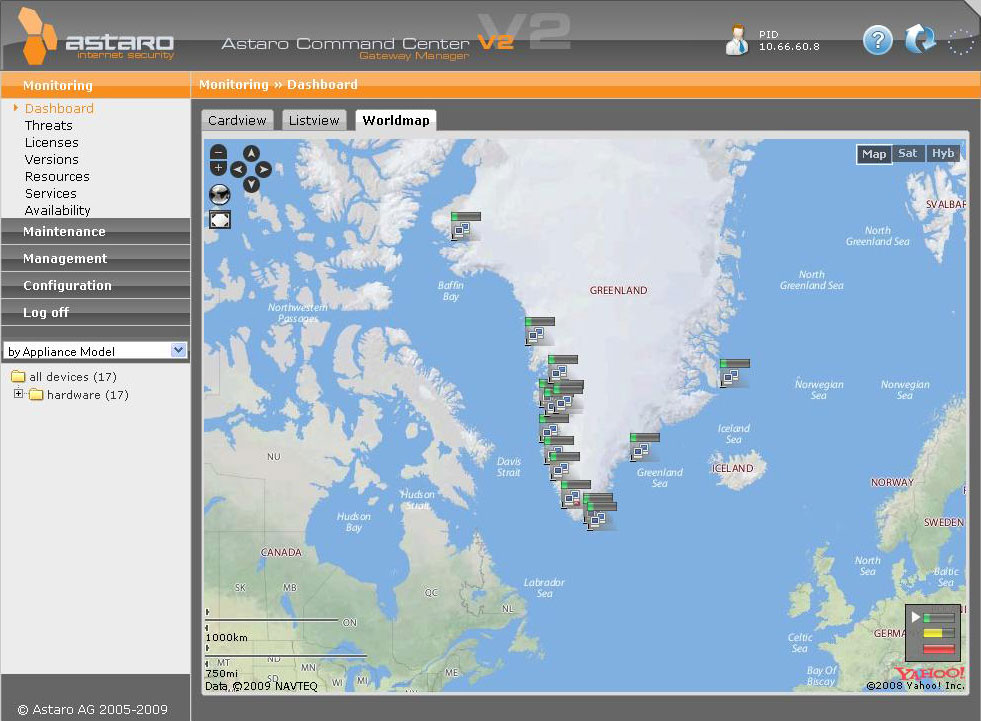981x721 pixels.
Task: Click the map zoom out minus button
Action: coord(219,152)
